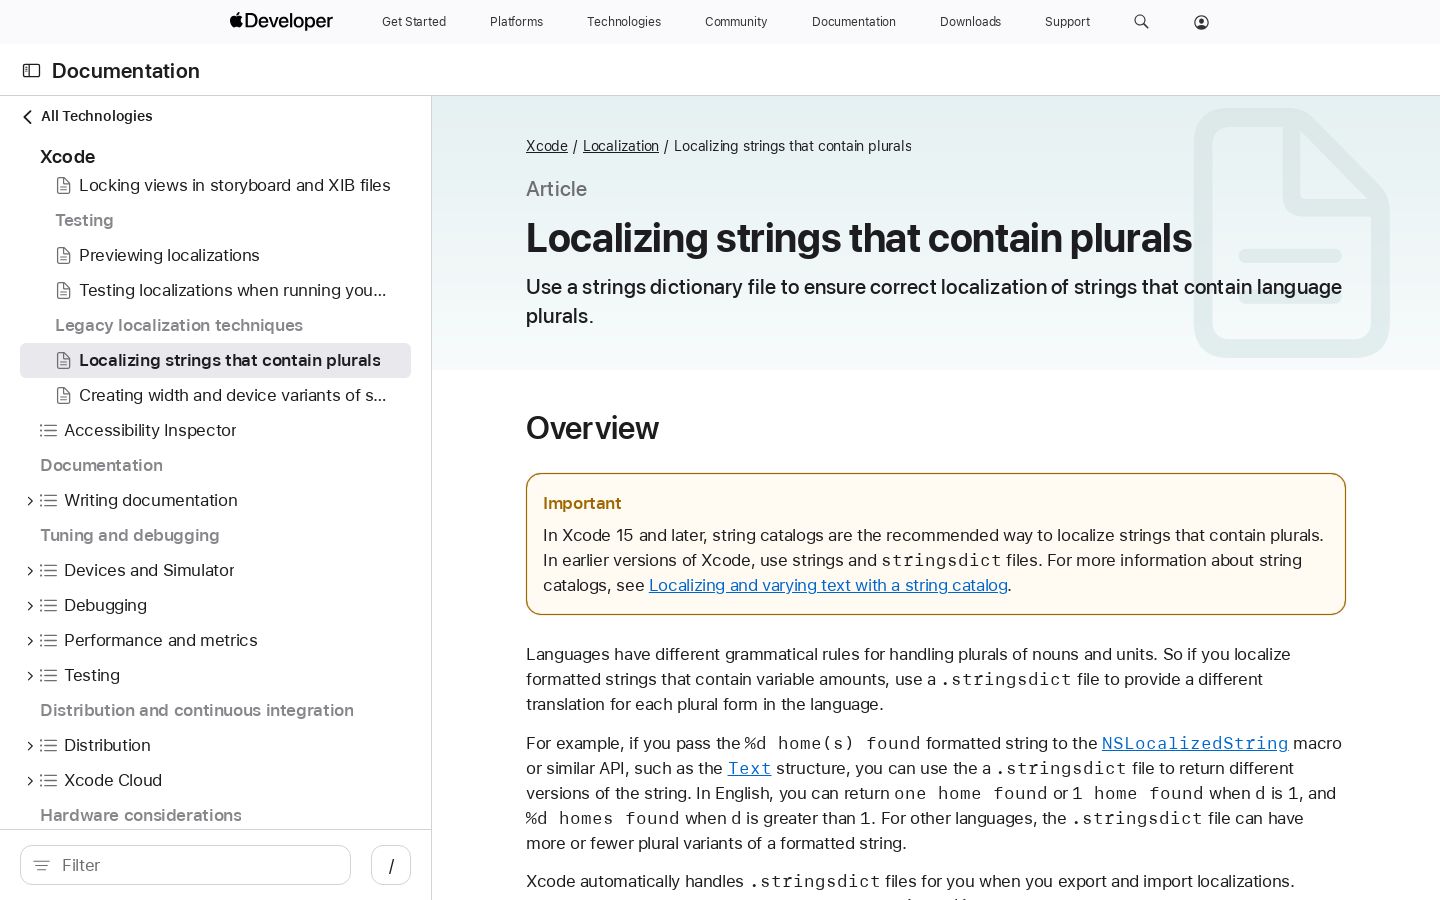Select Locking views in storyboard and XIB files
The width and height of the screenshot is (1440, 900).
[x=235, y=186]
